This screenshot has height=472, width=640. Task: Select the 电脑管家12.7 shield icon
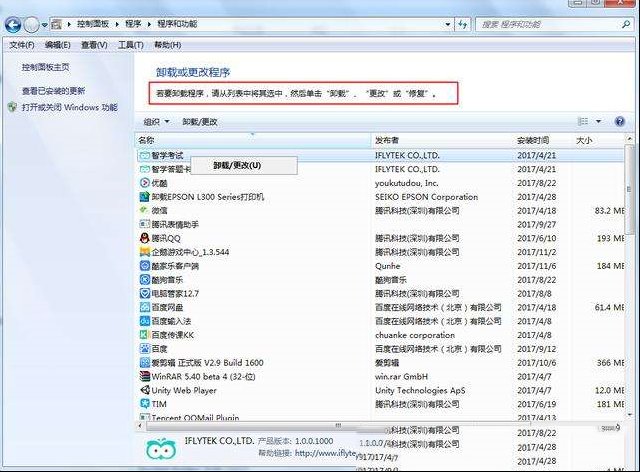(x=145, y=294)
